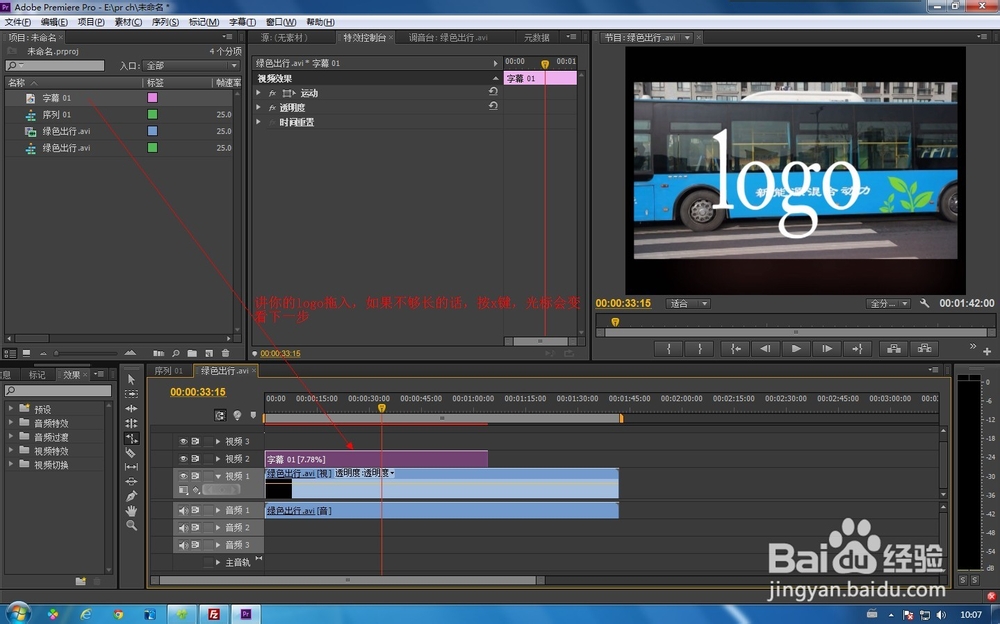The image size is (1000, 624).
Task: Expand the 音频 2 track
Action: (x=218, y=528)
